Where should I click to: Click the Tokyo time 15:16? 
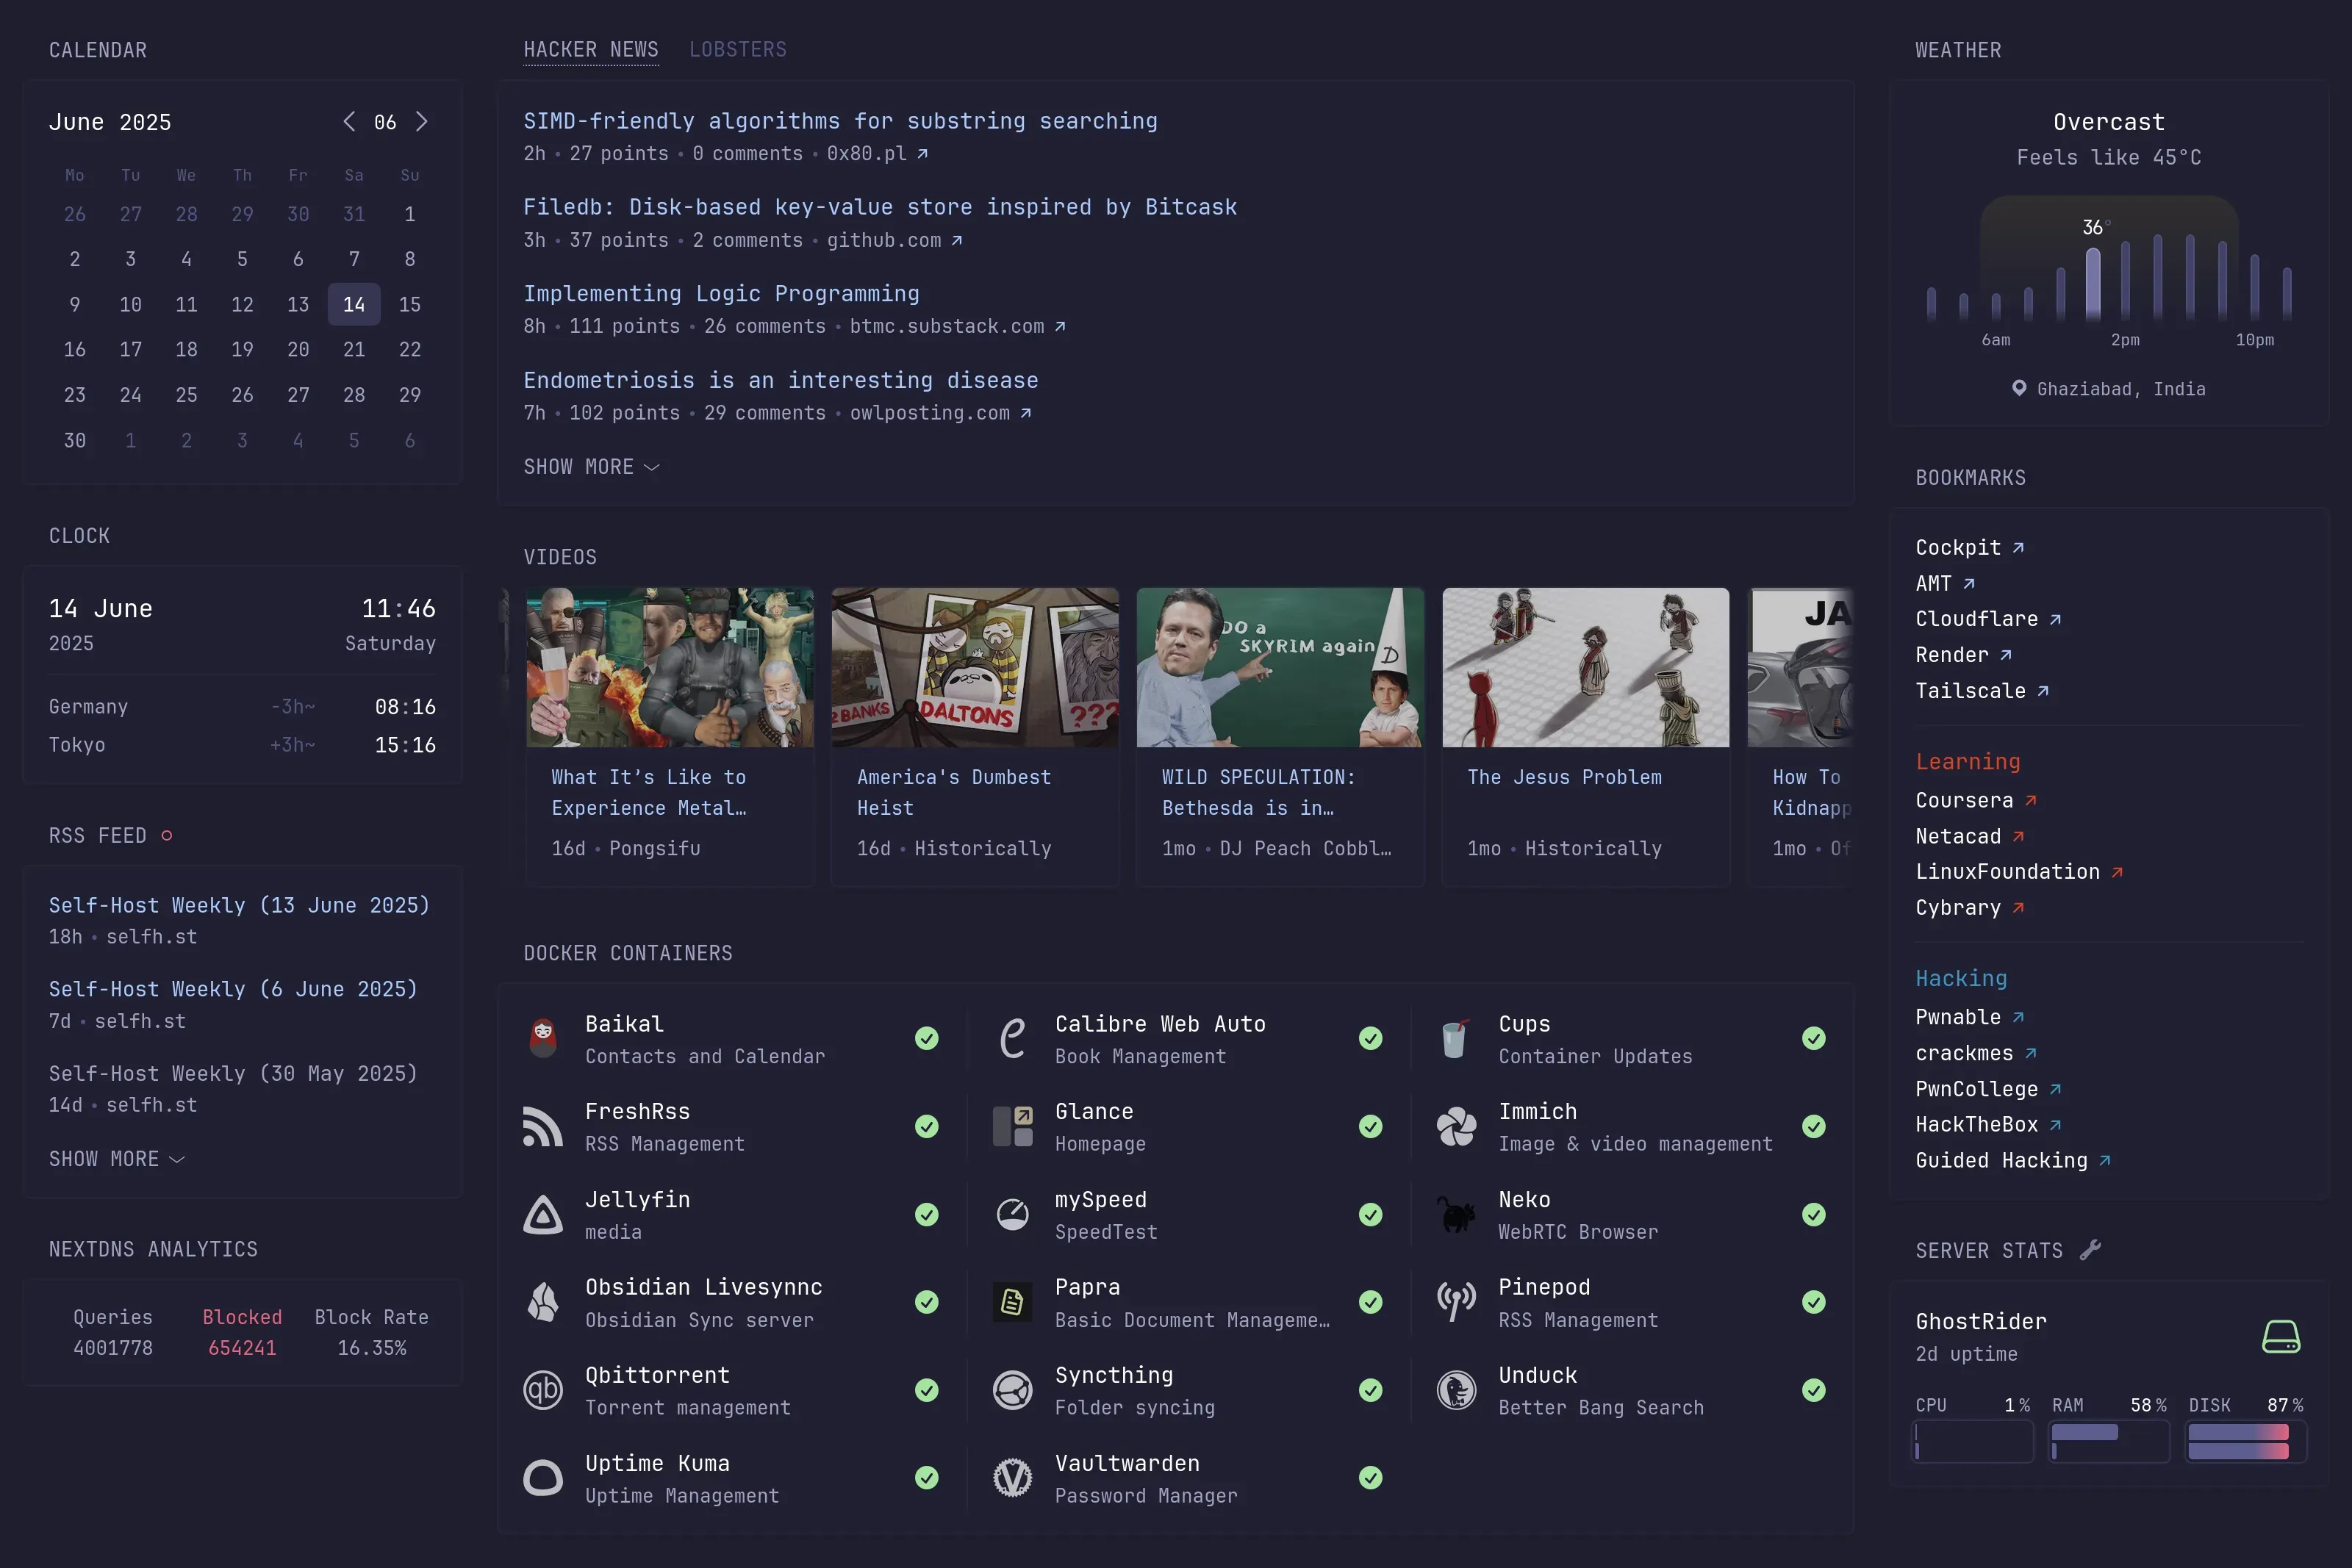point(405,745)
